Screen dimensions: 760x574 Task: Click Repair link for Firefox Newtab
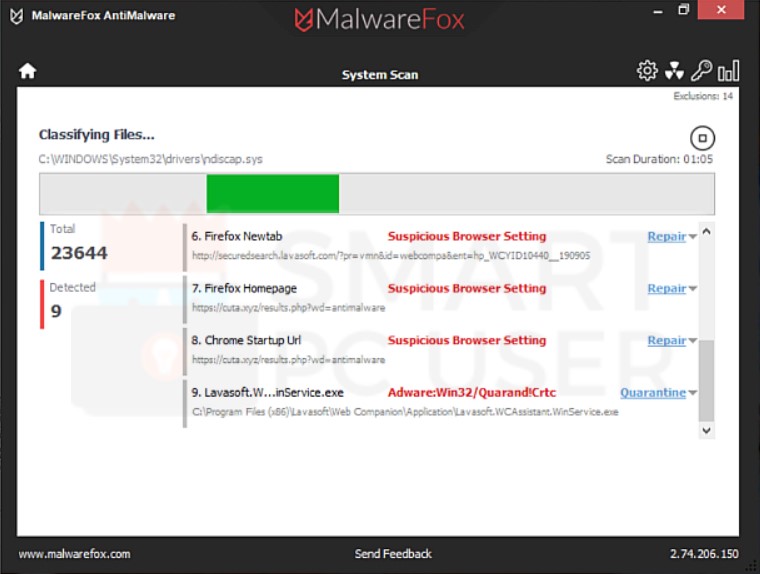666,237
